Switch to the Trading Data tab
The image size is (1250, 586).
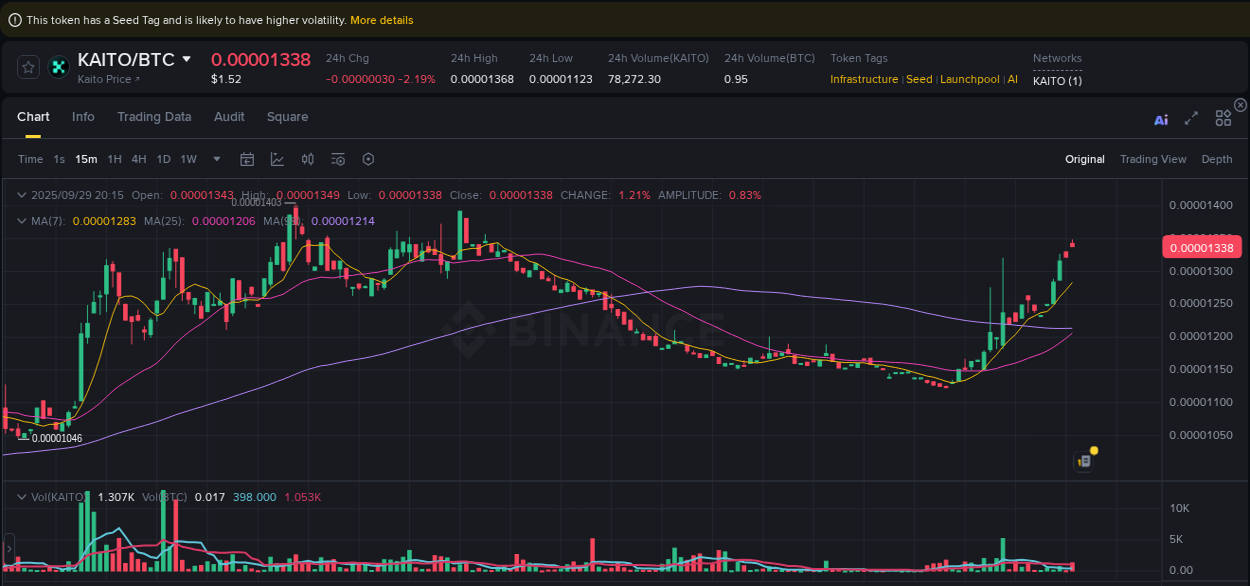click(154, 117)
